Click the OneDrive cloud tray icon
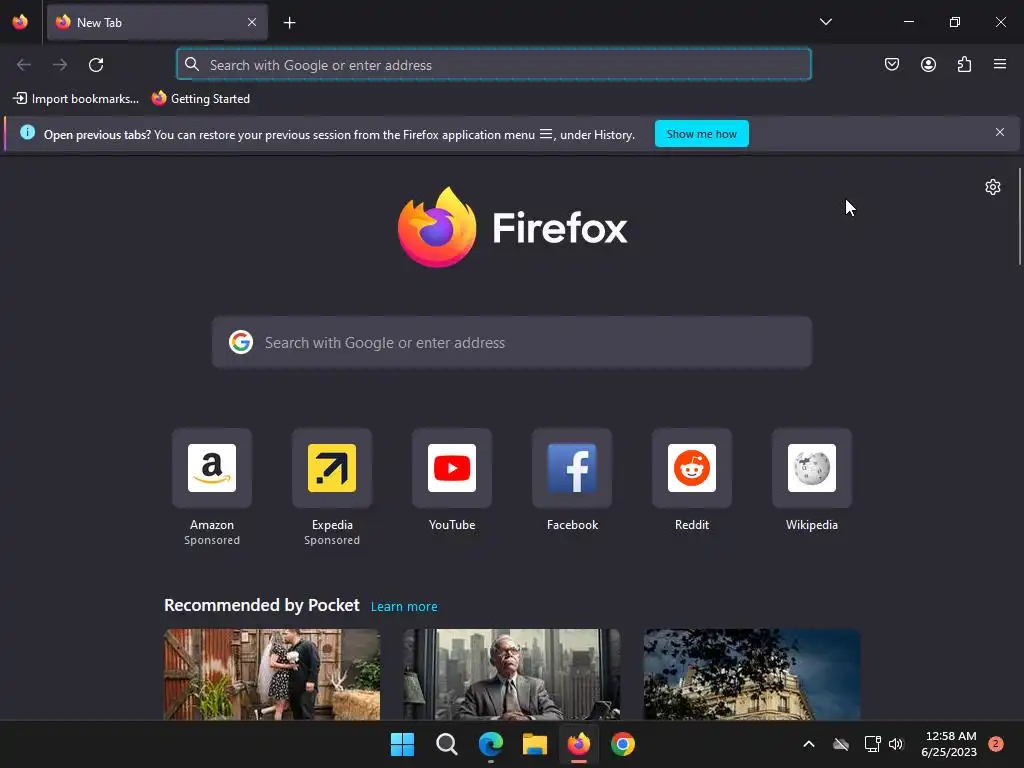The image size is (1024, 768). (x=840, y=744)
